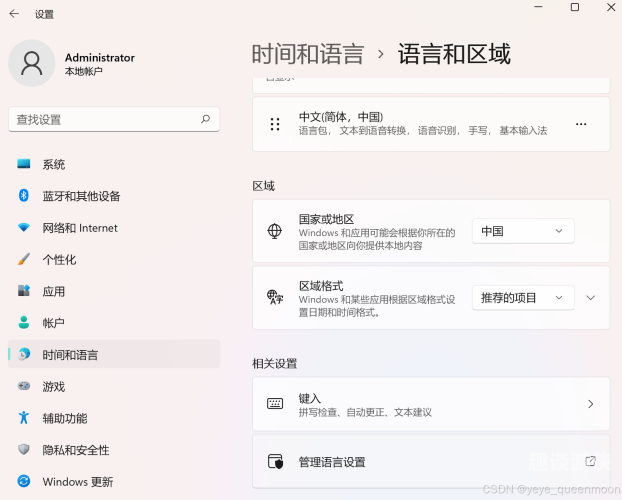Click the 键入 keyboard icon
The image size is (622, 500).
(275, 404)
